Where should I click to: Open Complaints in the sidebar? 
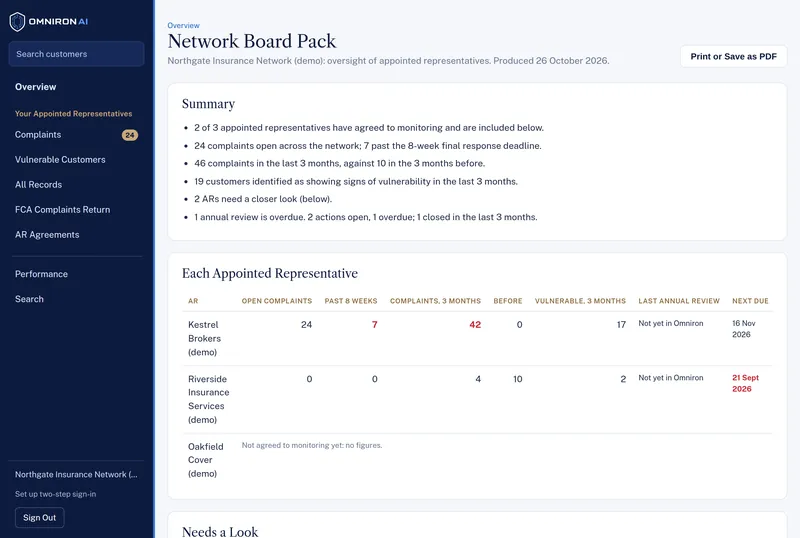(38, 135)
